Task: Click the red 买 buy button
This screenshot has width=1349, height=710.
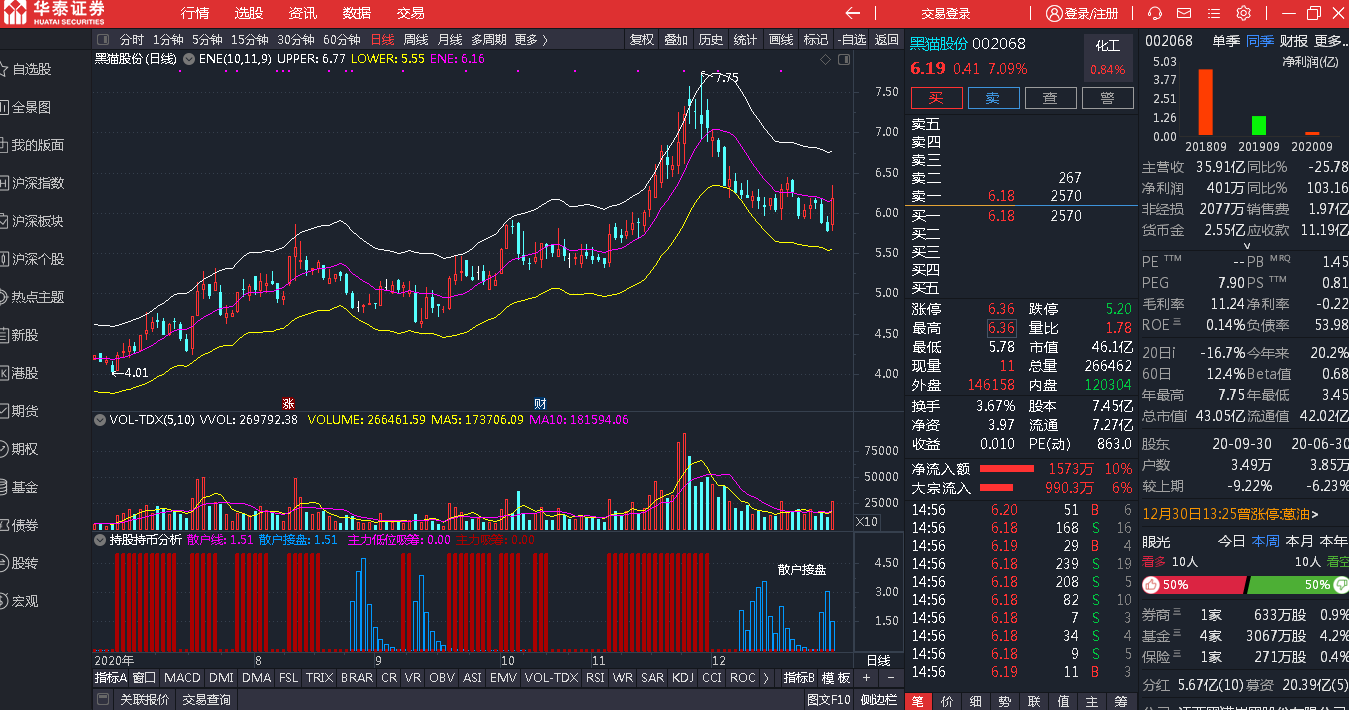Action: (x=936, y=98)
